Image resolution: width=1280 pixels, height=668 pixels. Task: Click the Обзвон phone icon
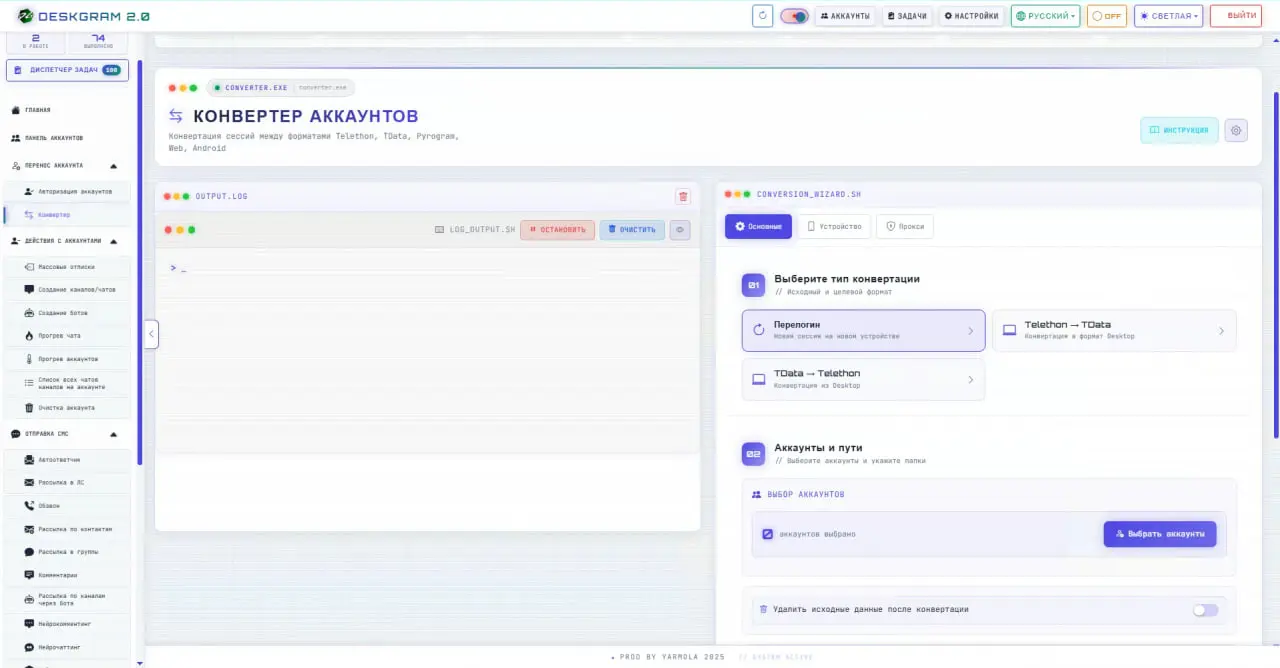click(x=29, y=506)
